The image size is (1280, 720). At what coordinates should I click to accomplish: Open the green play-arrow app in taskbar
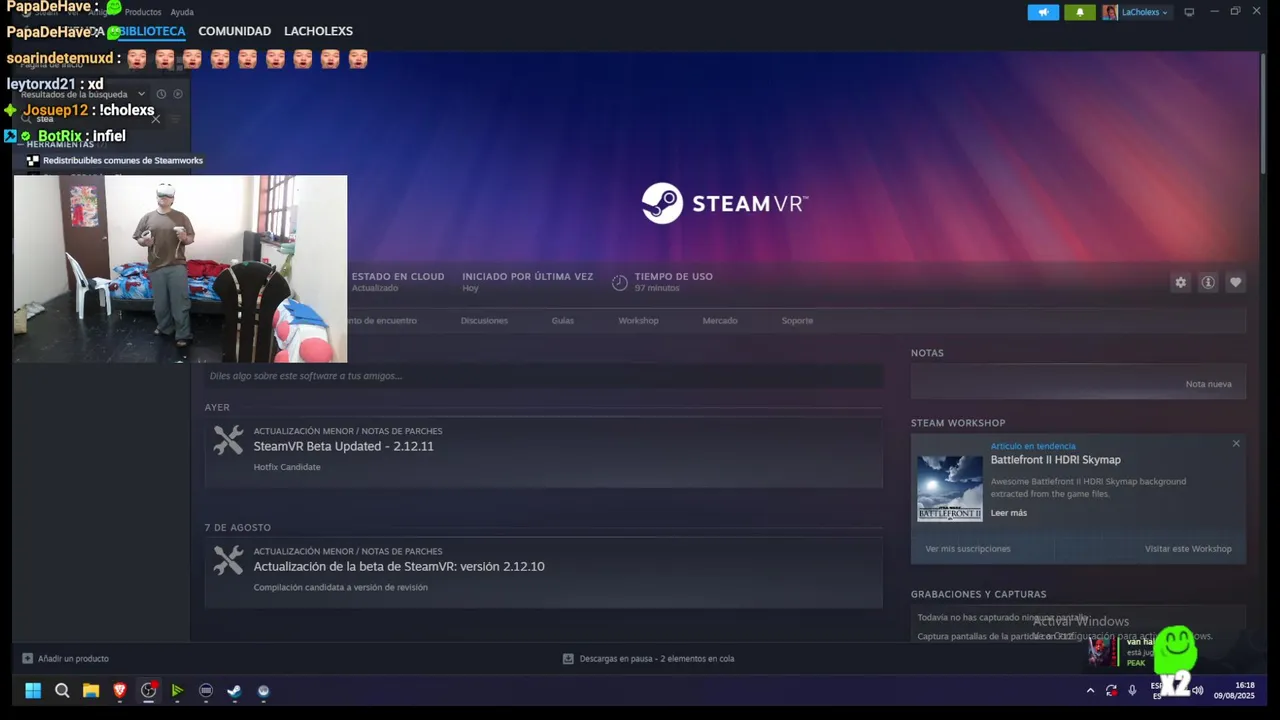(177, 690)
